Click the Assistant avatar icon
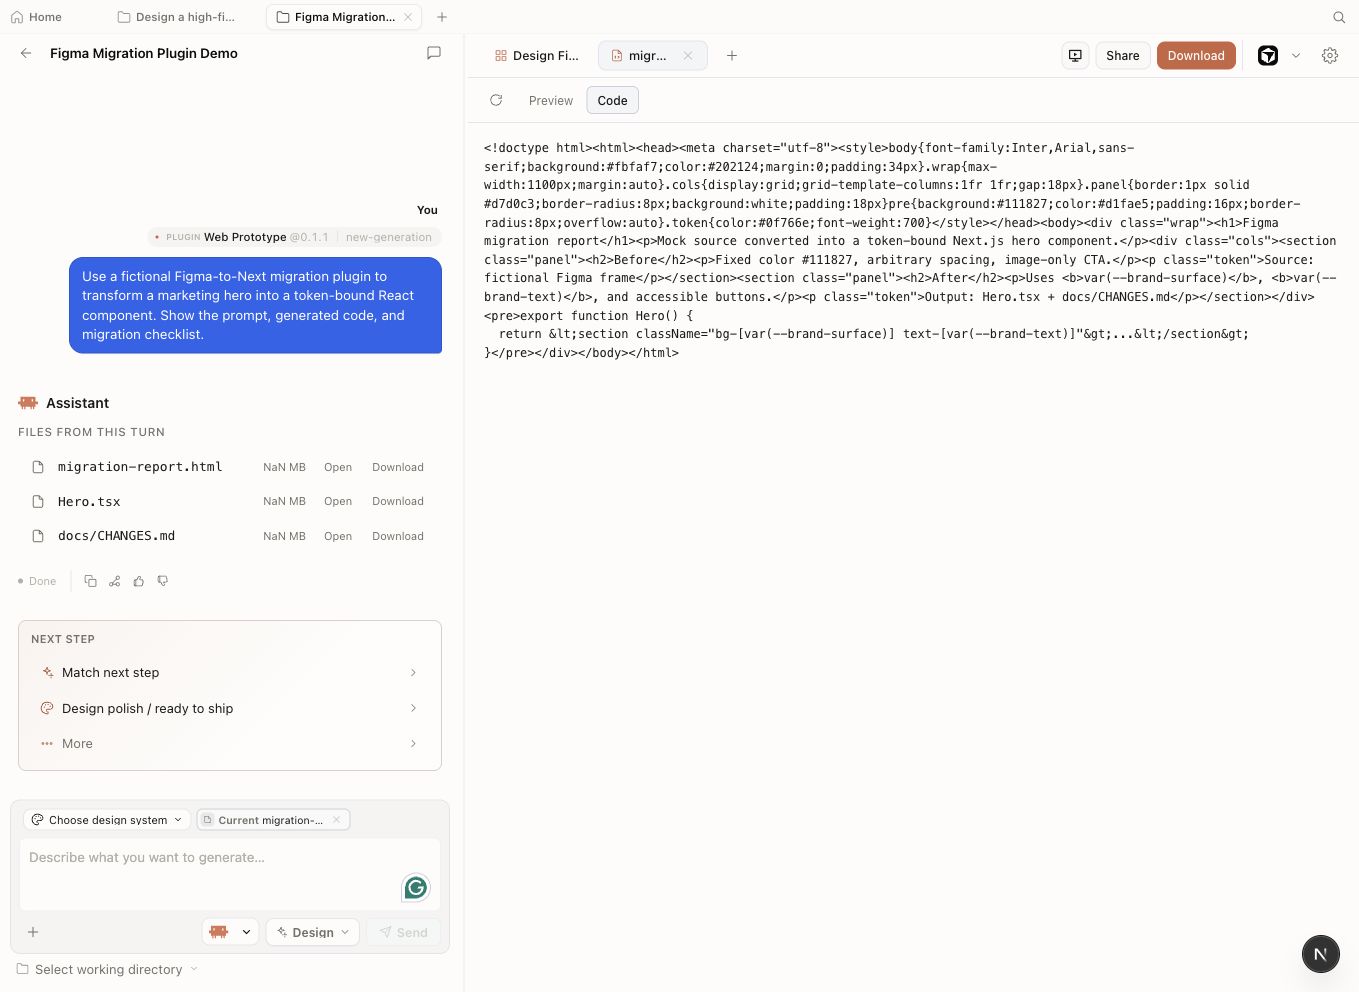1359x992 pixels. (x=28, y=403)
